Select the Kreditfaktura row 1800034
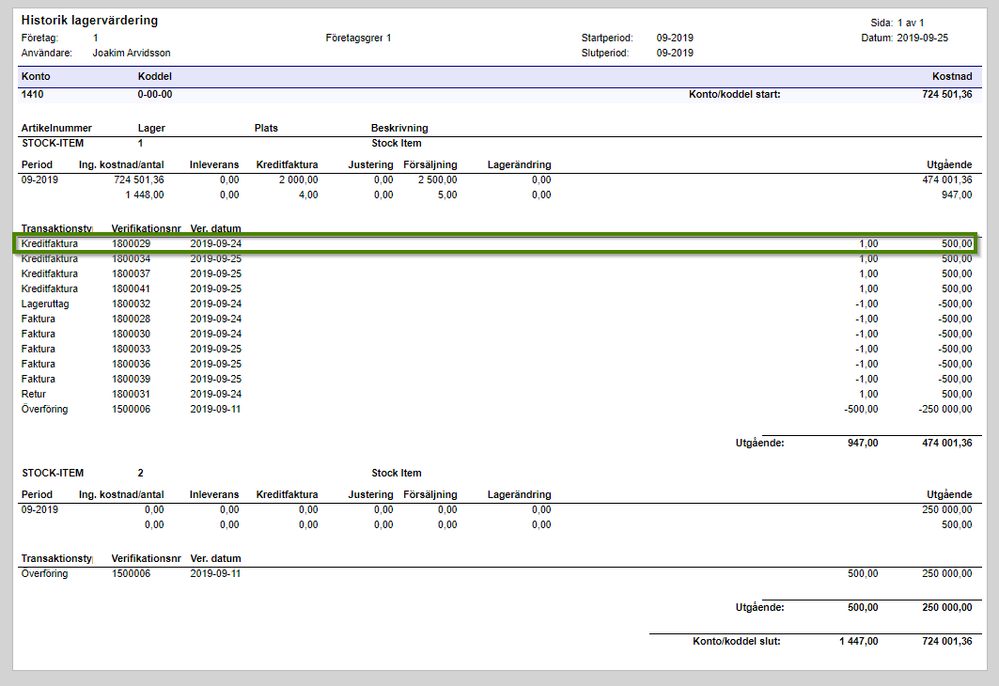The height and width of the screenshot is (686, 999). pos(497,259)
